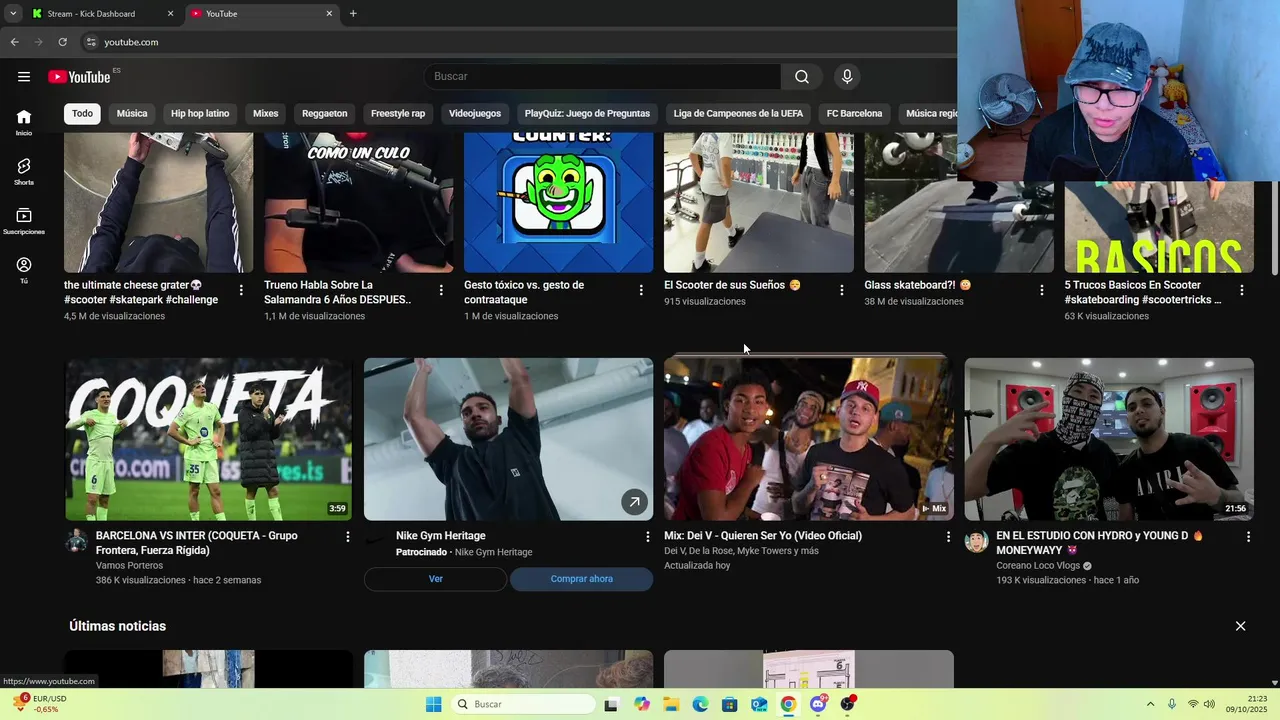
Task: Open options for EN EL ESTUDIO video
Action: click(1248, 537)
